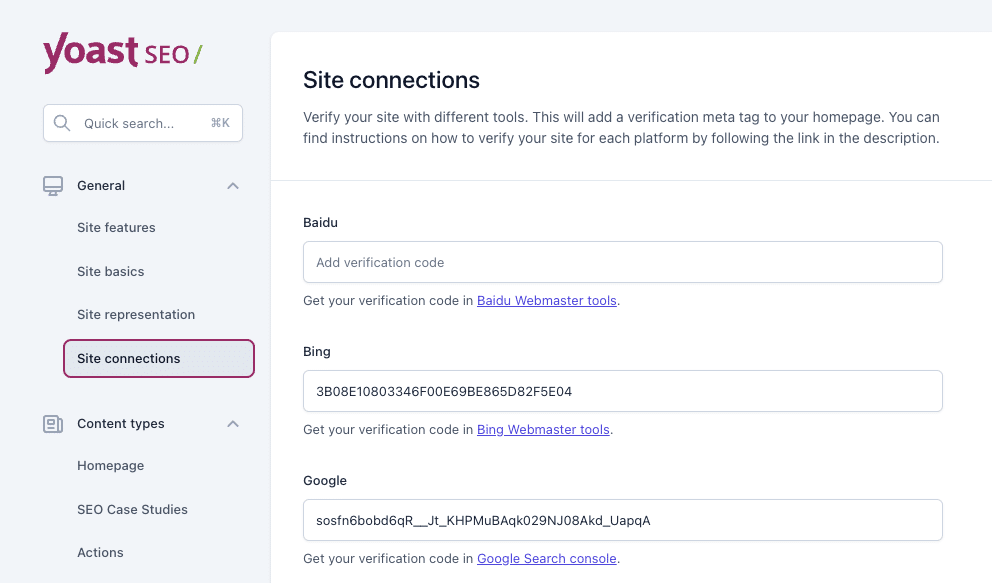The height and width of the screenshot is (583, 992).
Task: Open Site features settings
Action: coord(116,228)
